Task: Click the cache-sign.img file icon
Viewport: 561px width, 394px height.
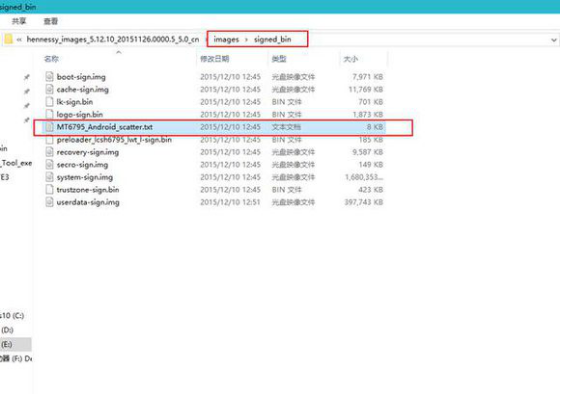Action: (49, 89)
